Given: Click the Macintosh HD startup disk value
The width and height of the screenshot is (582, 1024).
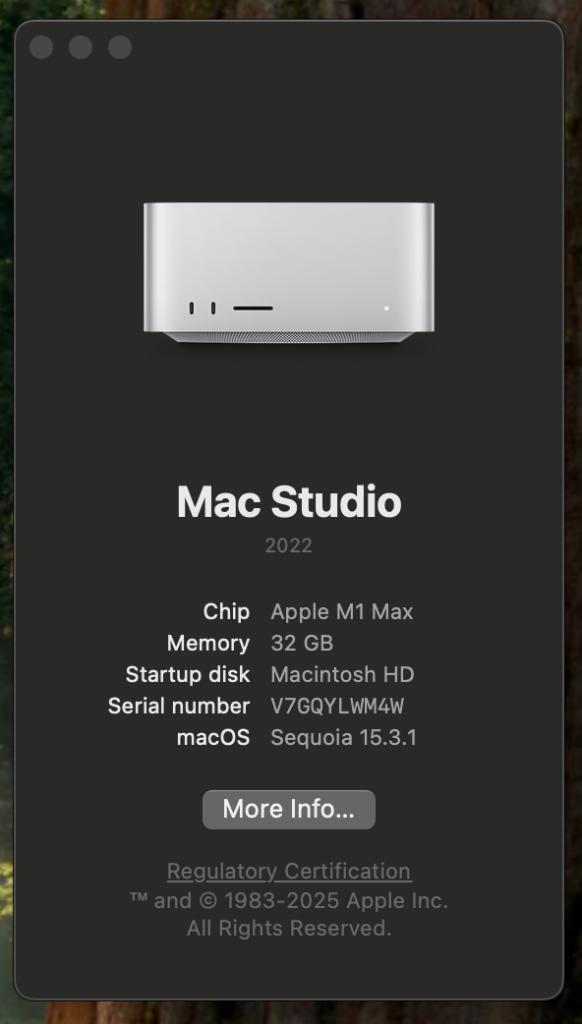Looking at the screenshot, I should (x=342, y=675).
